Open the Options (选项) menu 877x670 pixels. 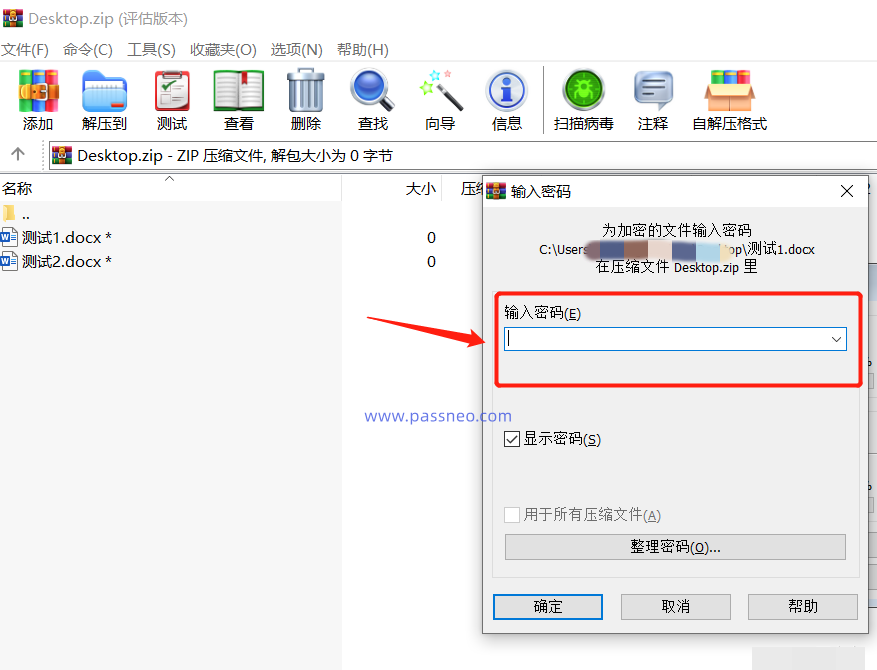click(x=296, y=50)
